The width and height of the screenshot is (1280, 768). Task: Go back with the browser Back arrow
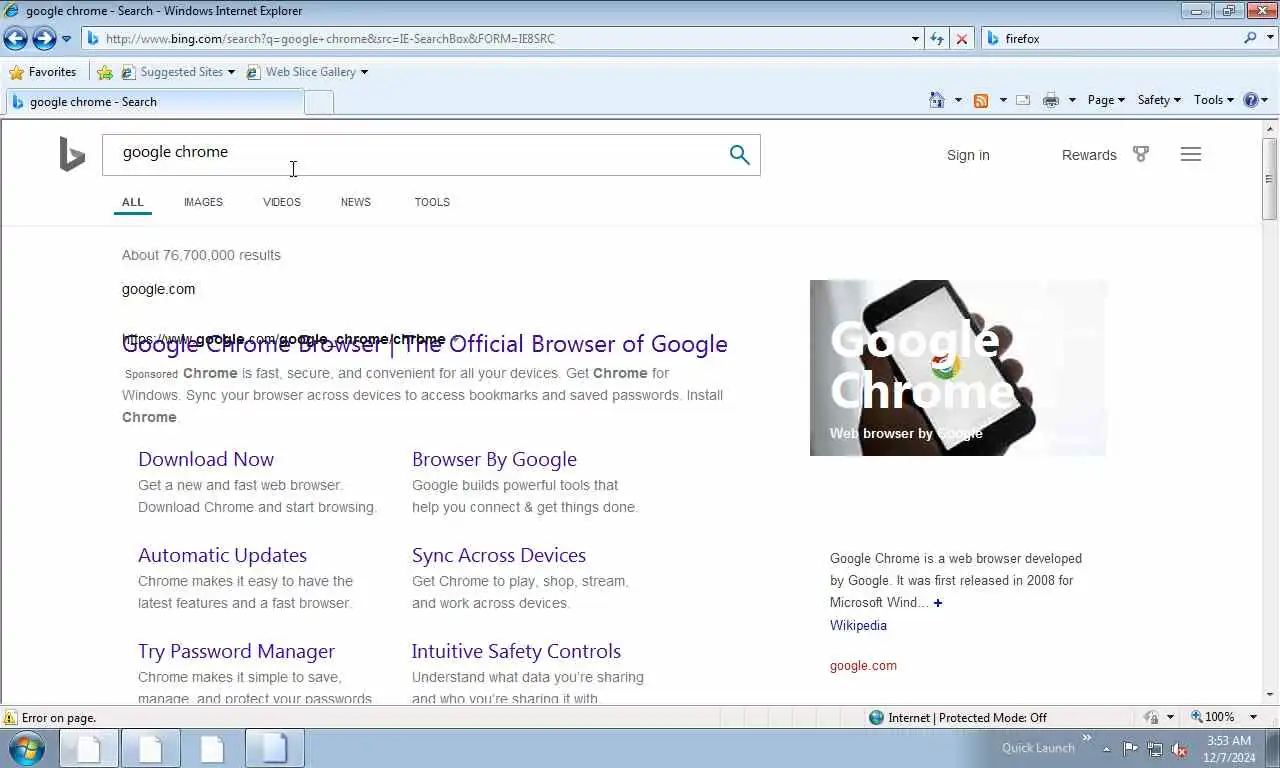click(15, 38)
